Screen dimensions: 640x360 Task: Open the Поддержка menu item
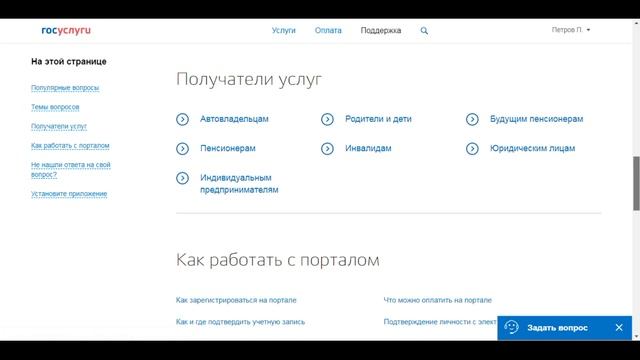(x=381, y=30)
